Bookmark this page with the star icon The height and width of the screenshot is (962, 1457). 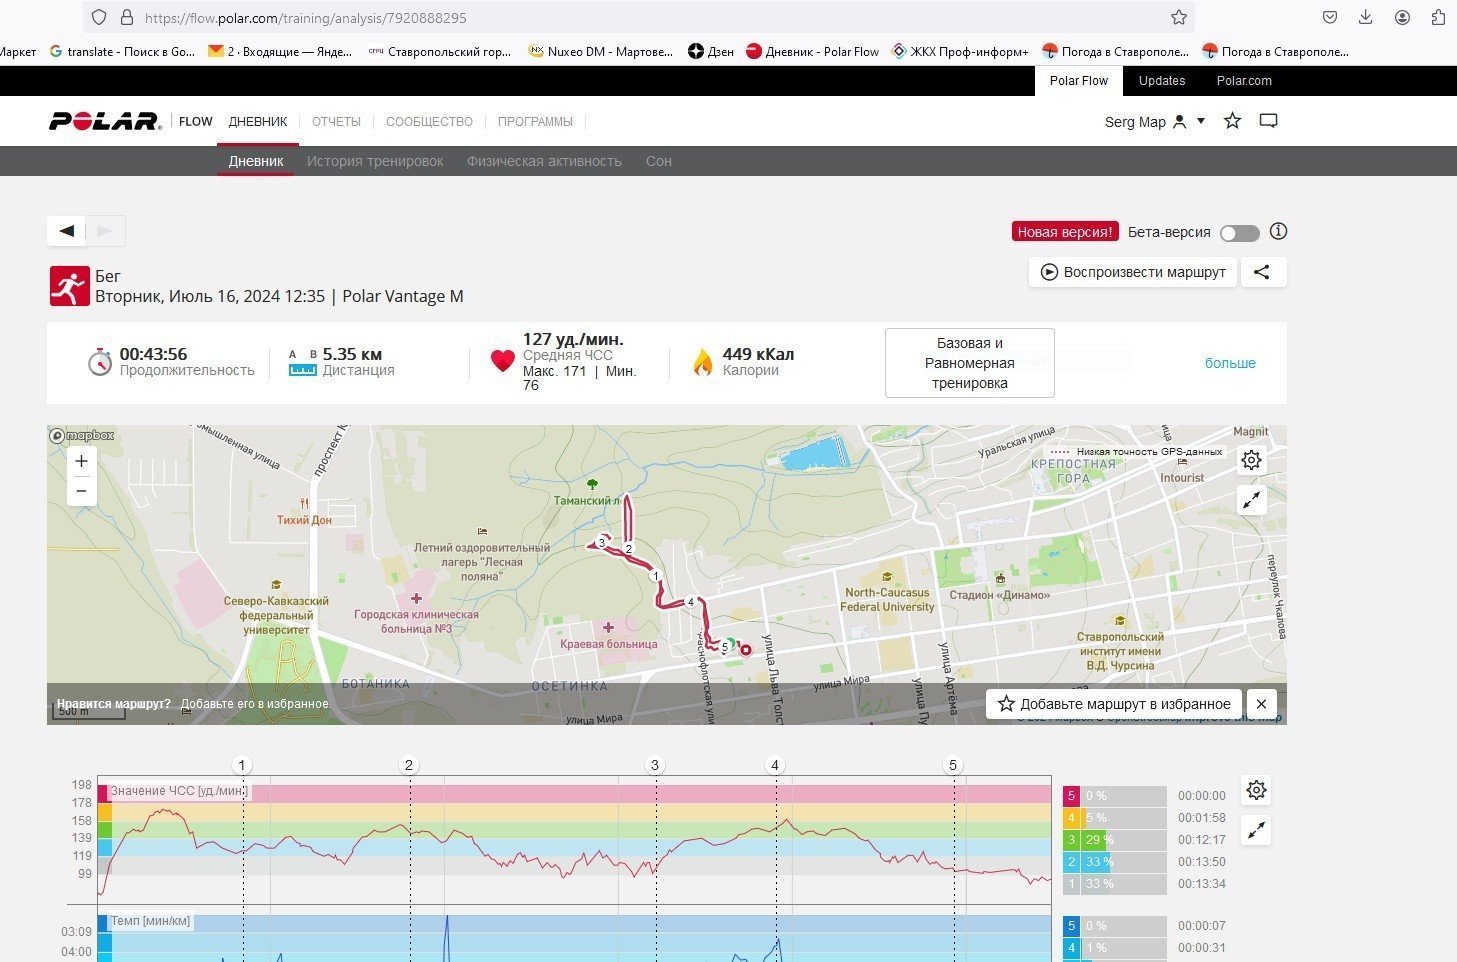[x=1179, y=17]
